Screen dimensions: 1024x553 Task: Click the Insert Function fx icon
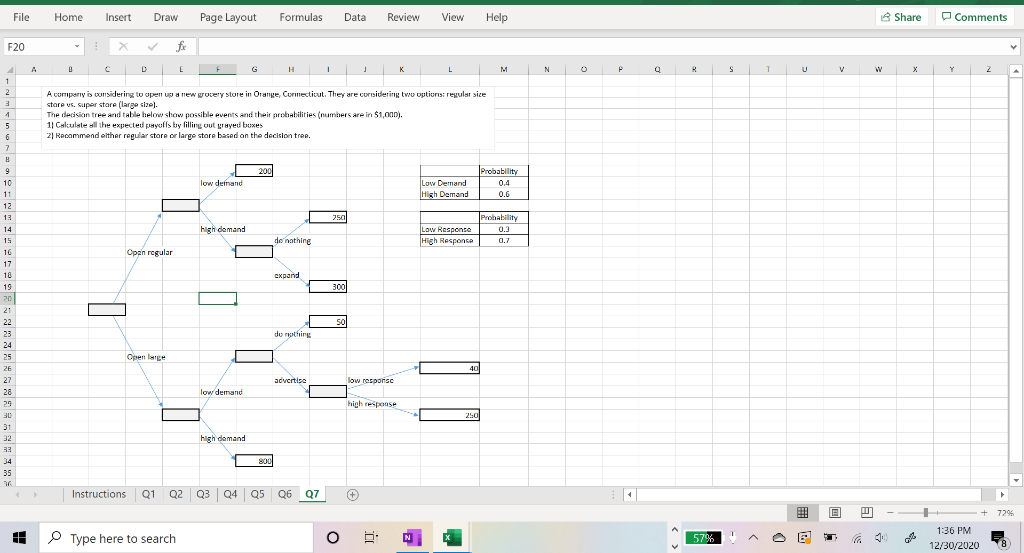click(181, 46)
